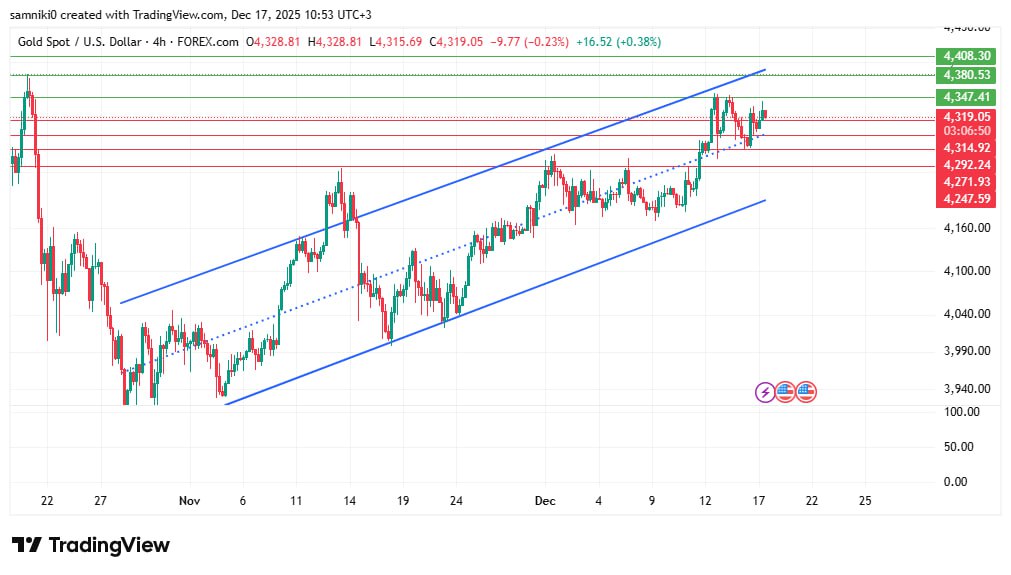Screen dimensions: 1011x575
Task: Click the 17 date on the time axis
Action: pos(758,501)
